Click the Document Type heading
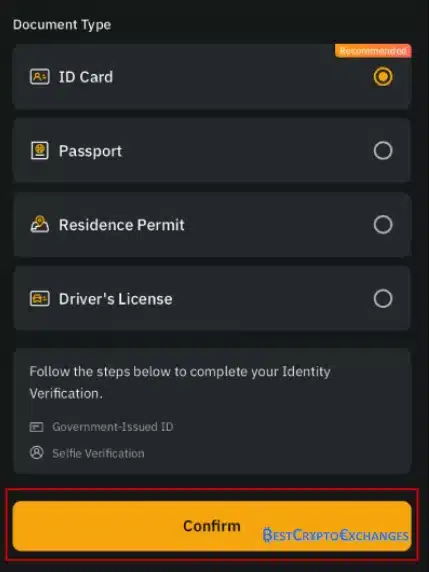This screenshot has height=572, width=429. [62, 25]
